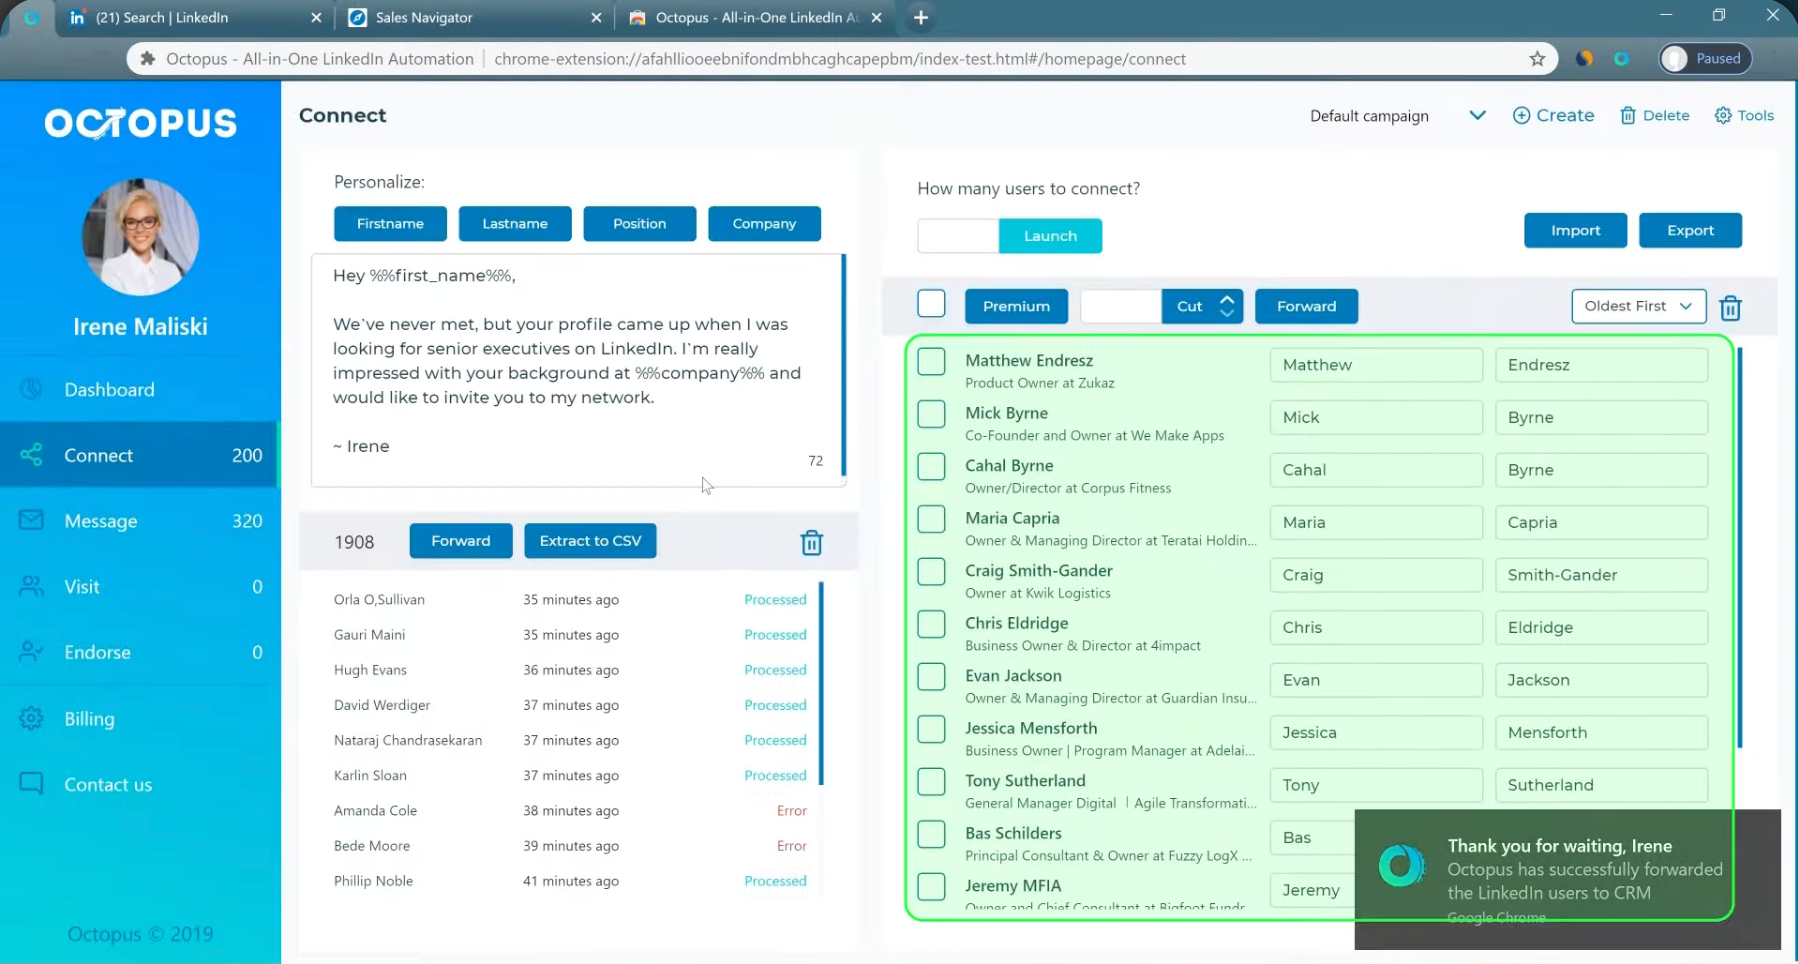Screen dimensions: 1798x964
Task: Insert Firstname personalization tag
Action: coord(390,223)
